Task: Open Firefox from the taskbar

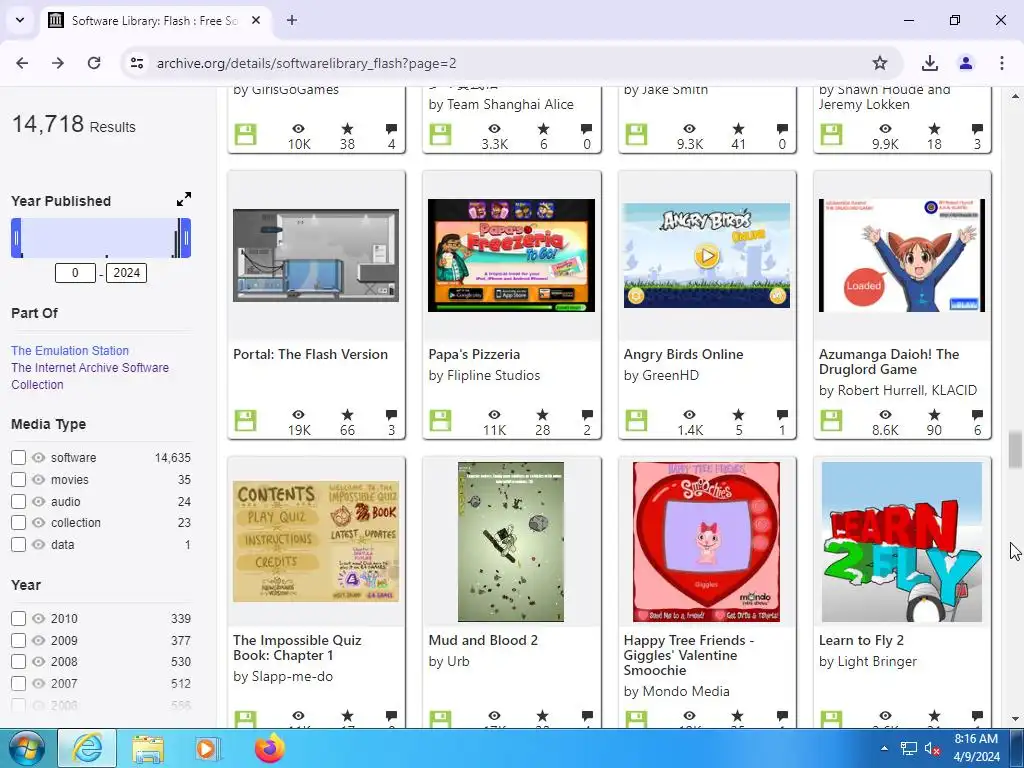Action: pos(270,748)
